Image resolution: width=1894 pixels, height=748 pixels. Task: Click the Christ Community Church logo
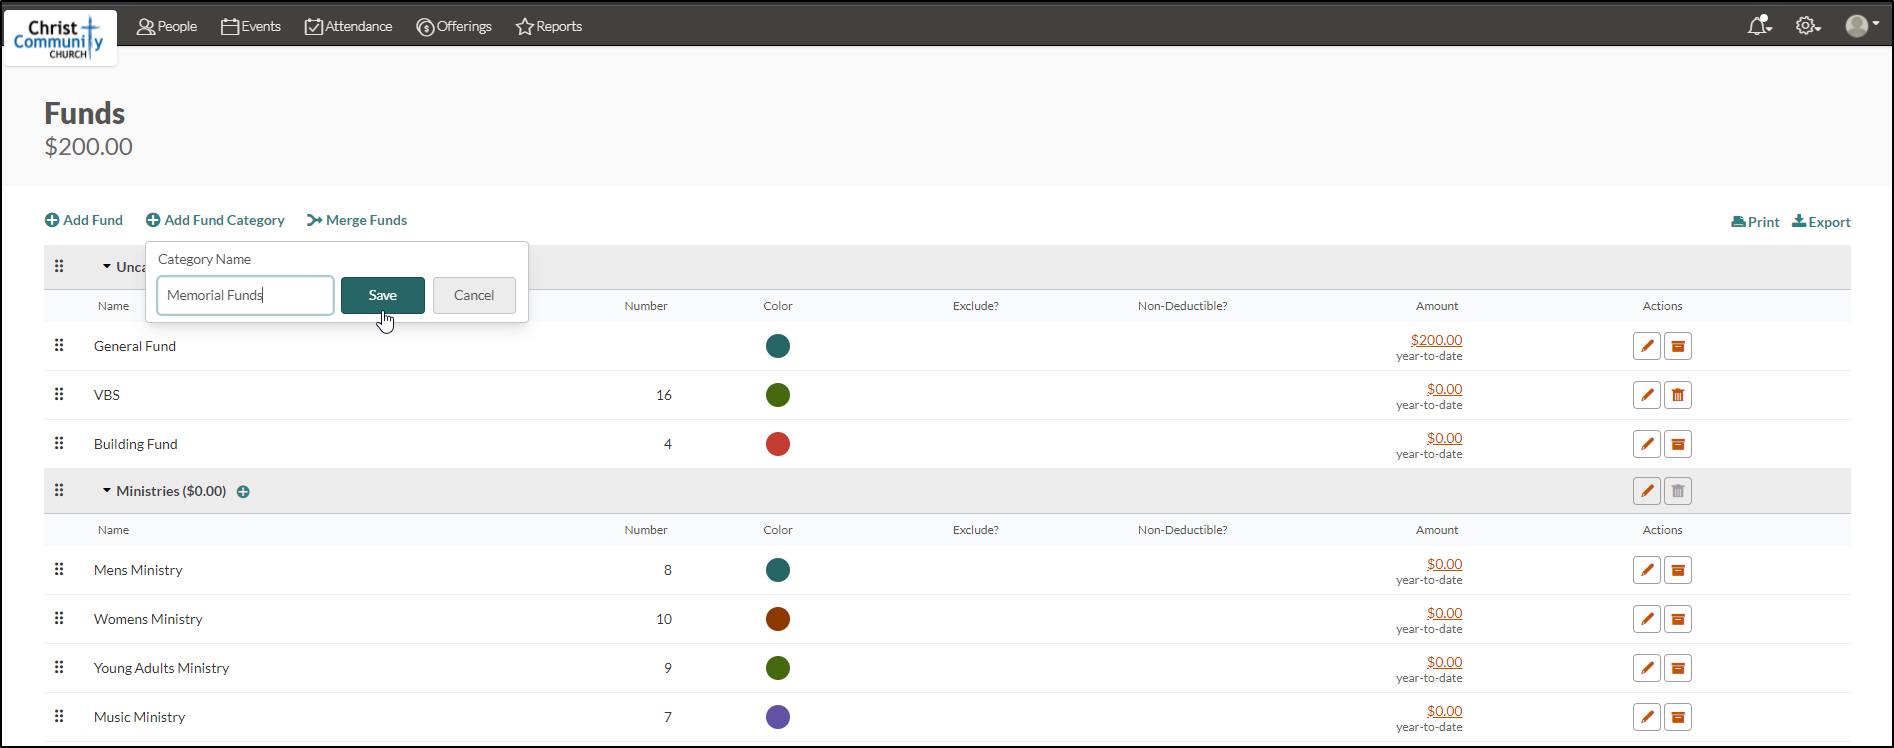[60, 38]
